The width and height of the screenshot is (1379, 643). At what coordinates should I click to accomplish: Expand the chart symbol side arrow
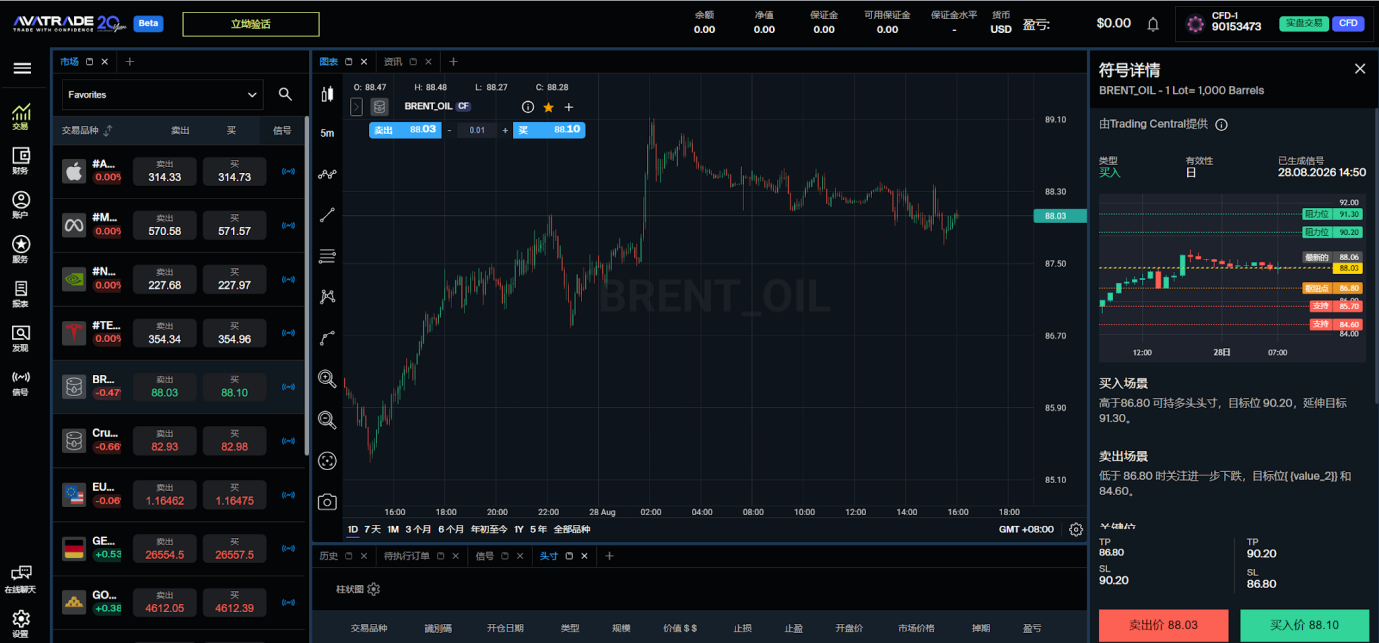(x=356, y=107)
